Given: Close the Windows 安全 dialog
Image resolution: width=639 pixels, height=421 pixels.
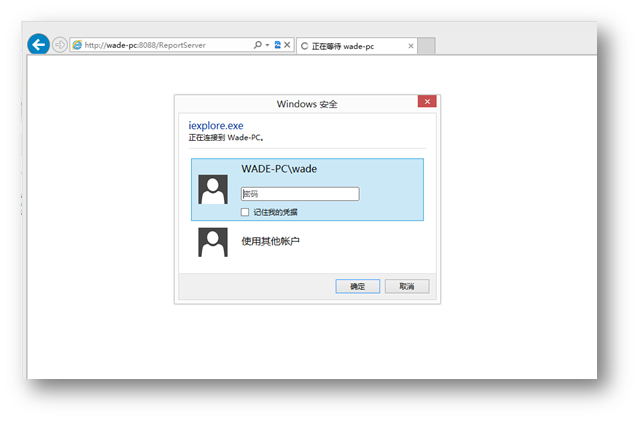Looking at the screenshot, I should (x=427, y=101).
